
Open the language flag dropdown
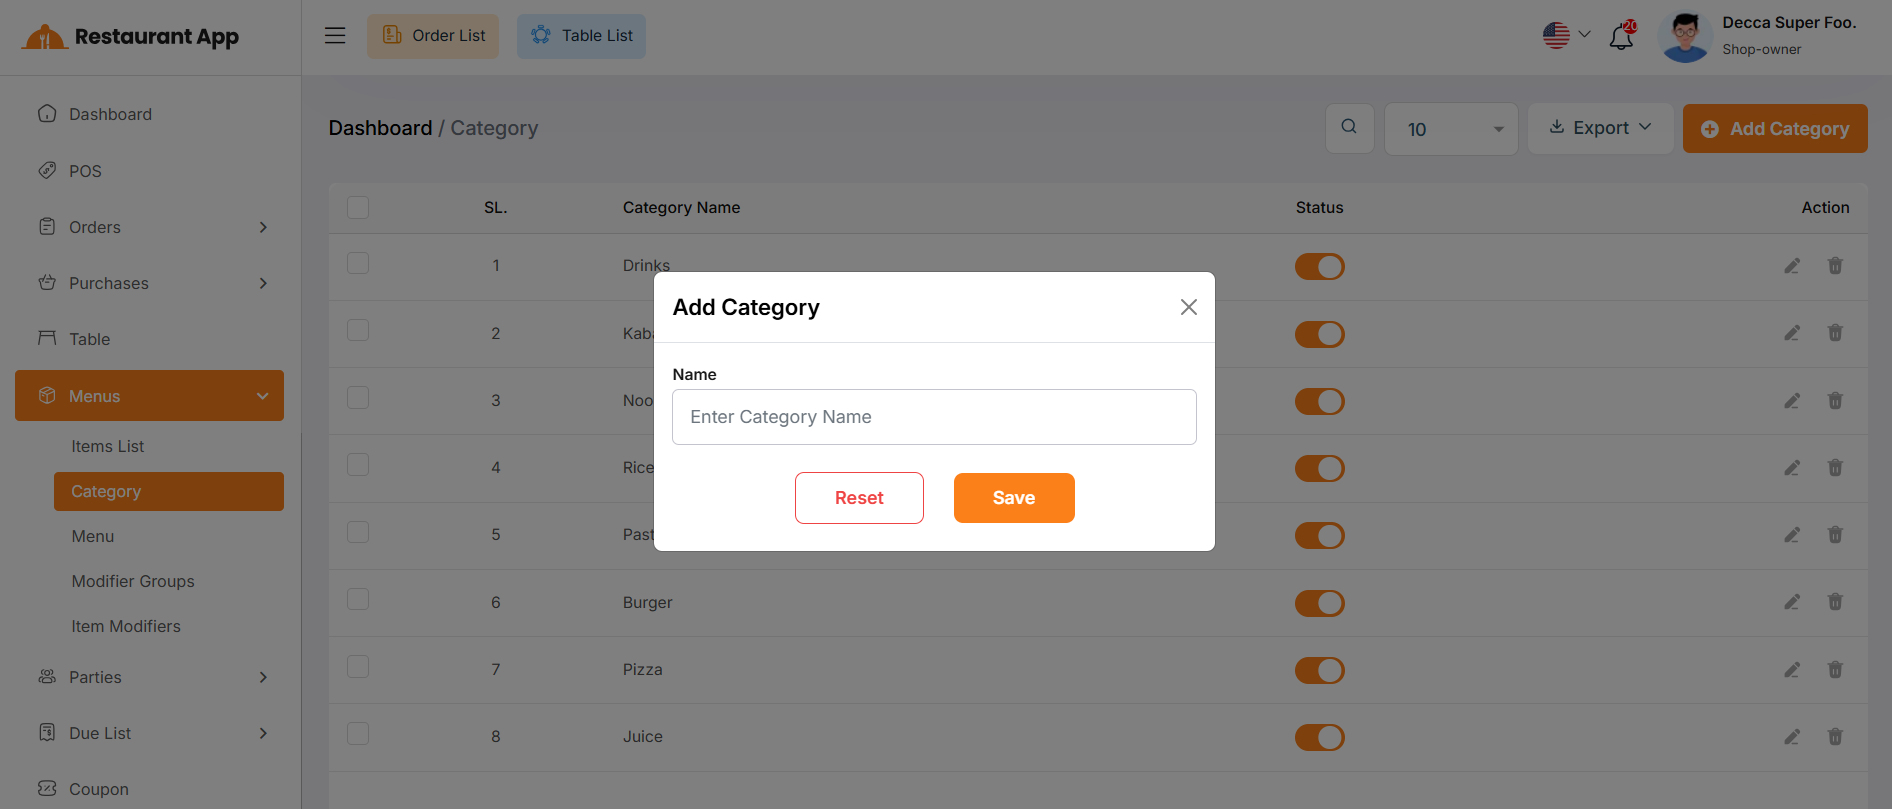click(1566, 35)
